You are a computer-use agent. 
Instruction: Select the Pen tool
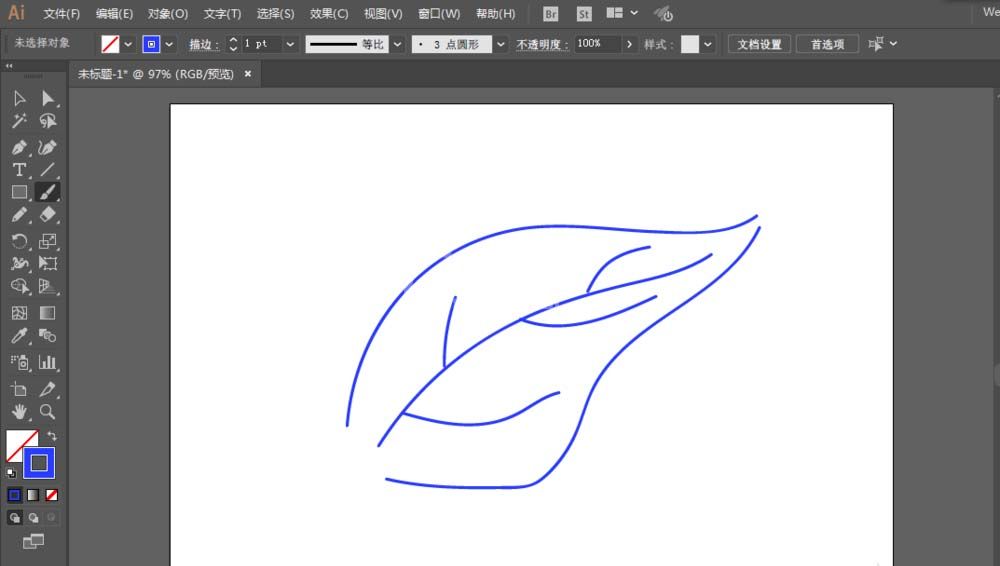pos(19,147)
